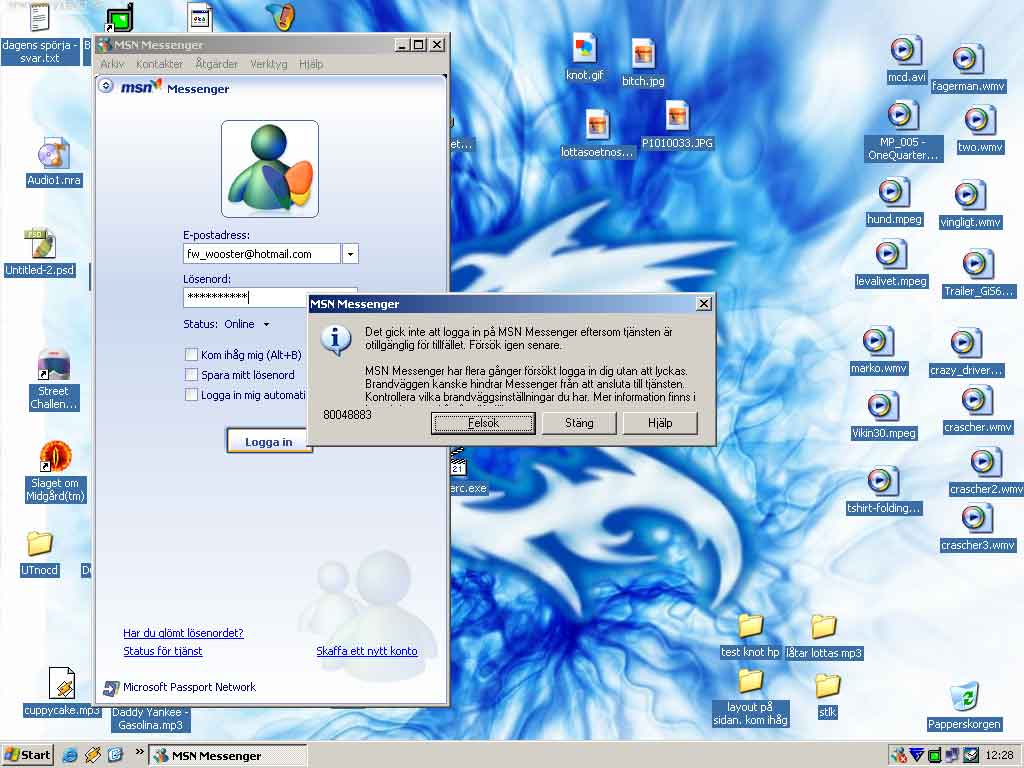Select the Audio1.nra desktop icon
The height and width of the screenshot is (768, 1024).
54,154
